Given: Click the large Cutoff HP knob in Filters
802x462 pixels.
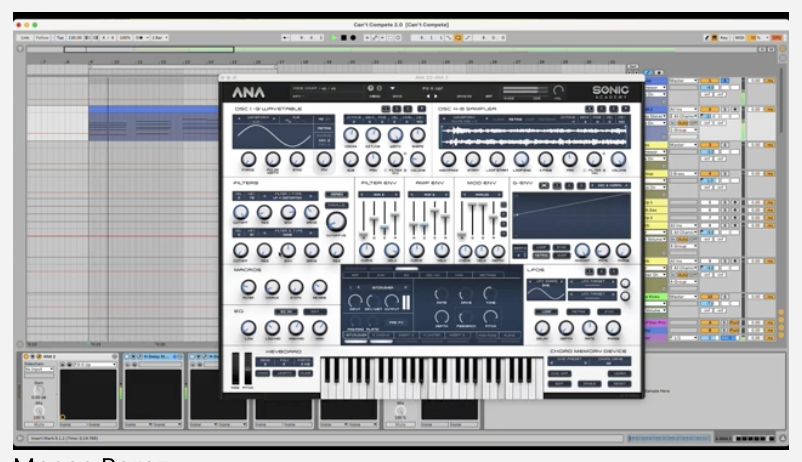Looking at the screenshot, I should 336,222.
